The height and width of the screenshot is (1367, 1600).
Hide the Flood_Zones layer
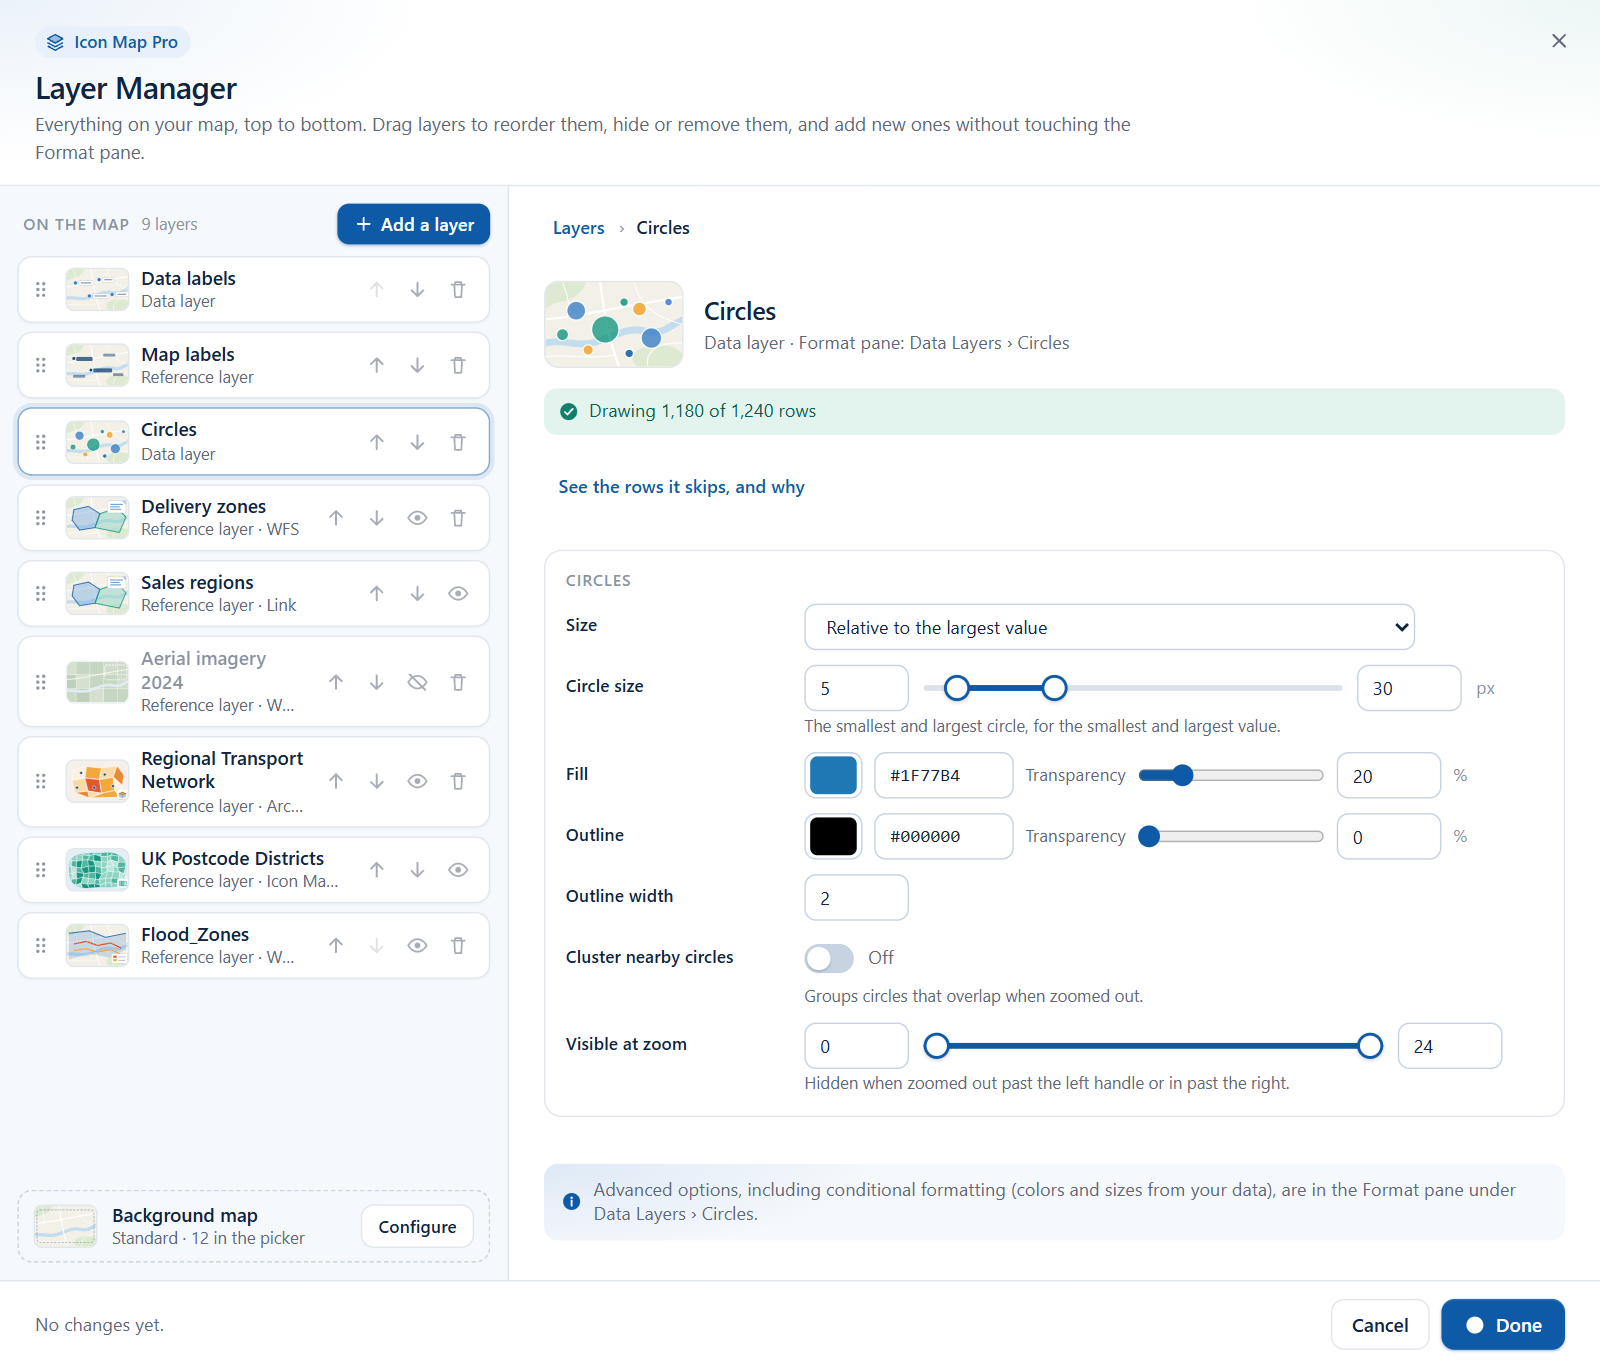click(x=417, y=946)
